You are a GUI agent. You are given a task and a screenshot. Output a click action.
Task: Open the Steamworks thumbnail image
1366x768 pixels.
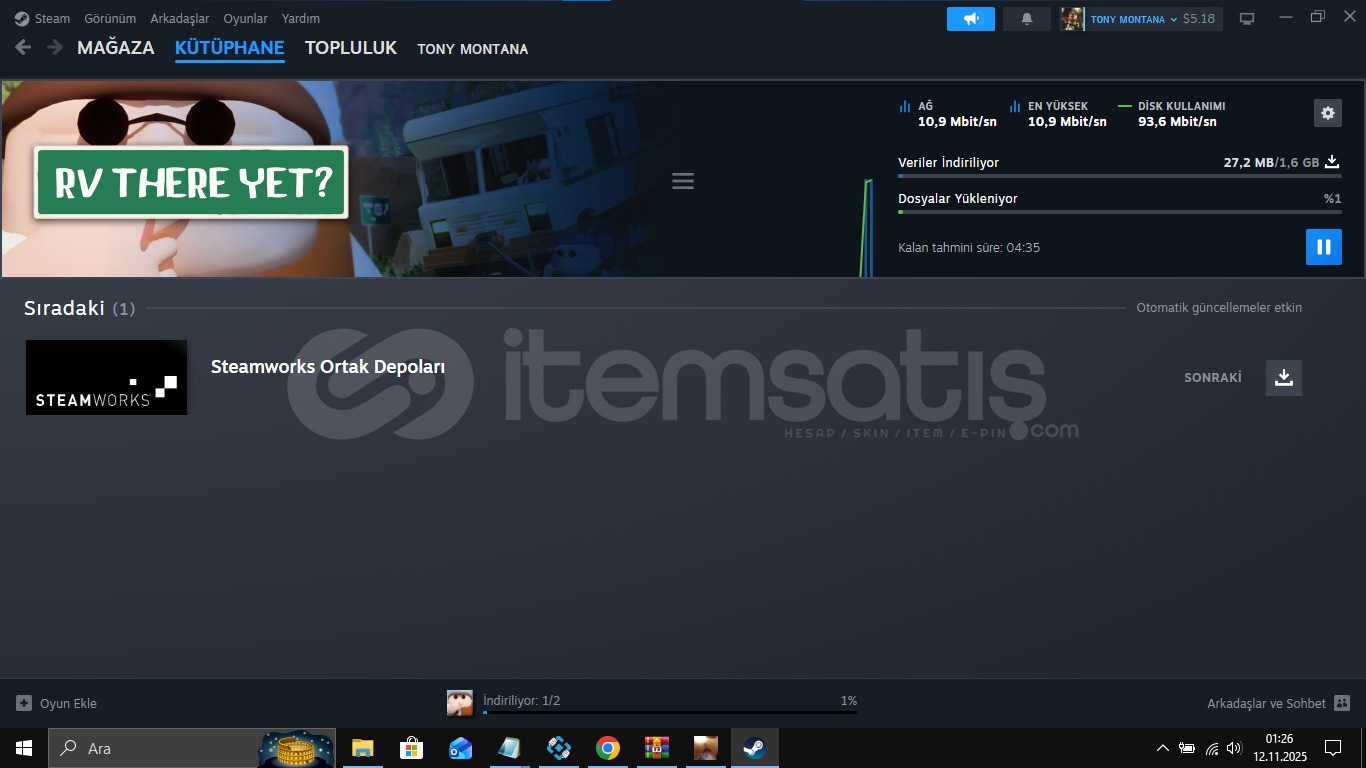click(106, 378)
